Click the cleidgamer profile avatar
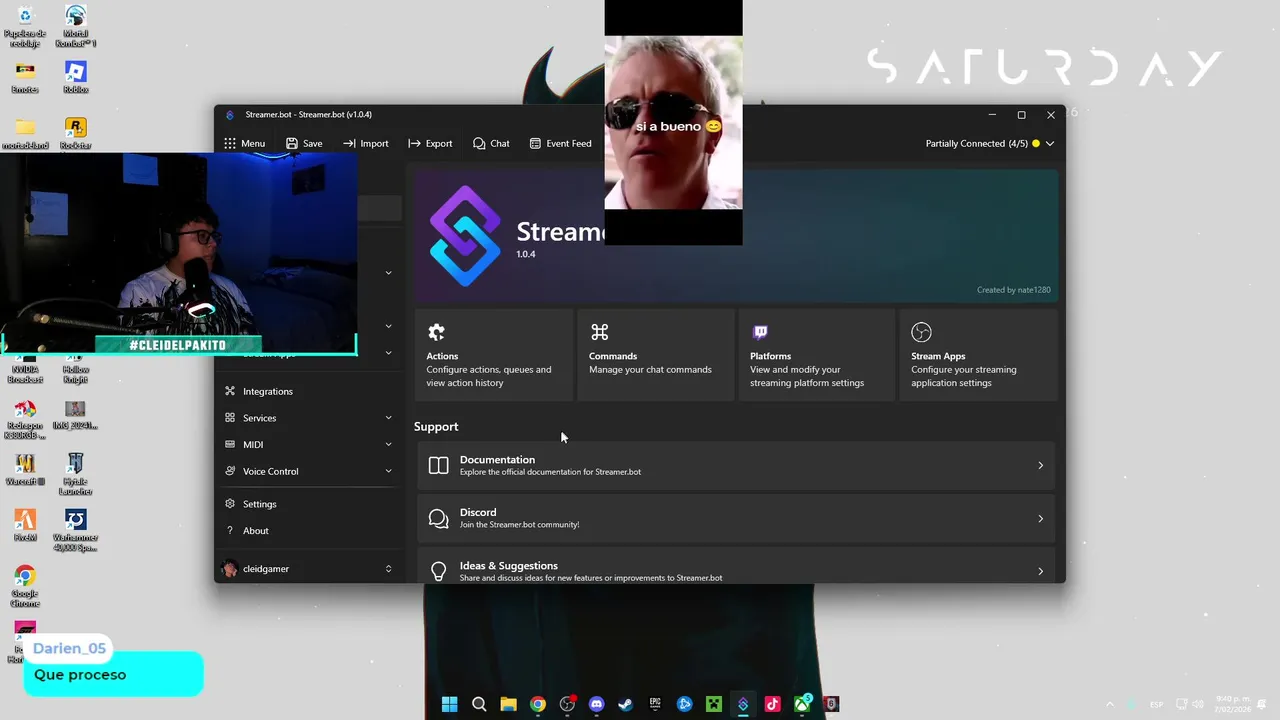The height and width of the screenshot is (720, 1280). click(229, 569)
